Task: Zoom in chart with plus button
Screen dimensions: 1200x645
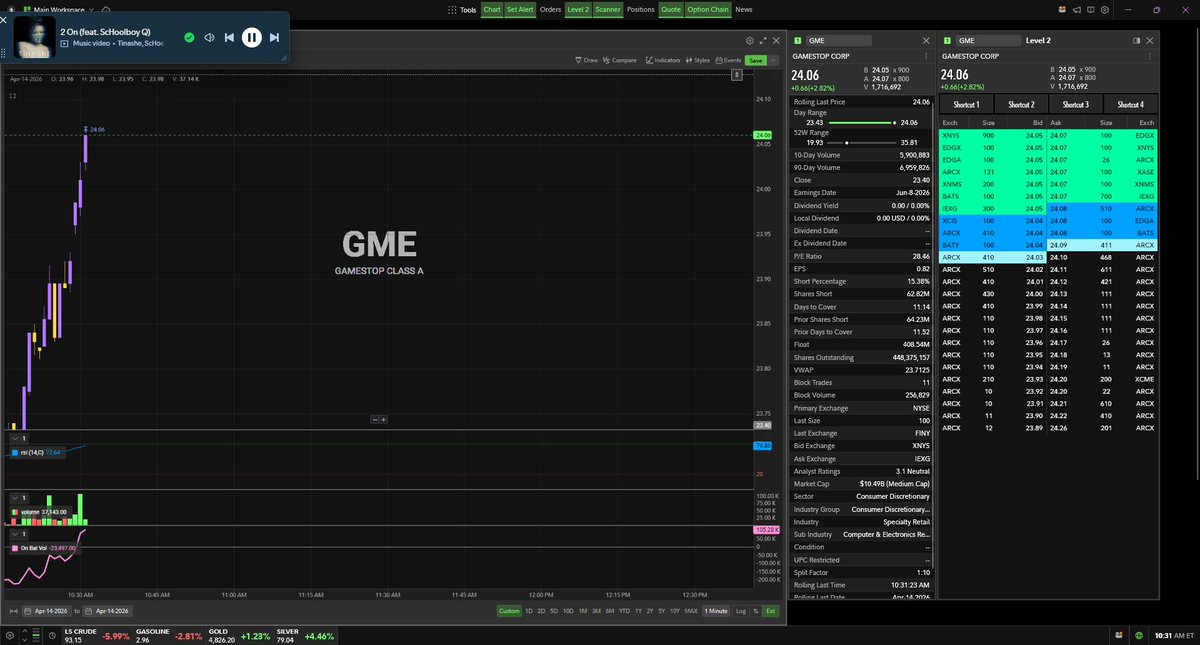Action: coord(383,420)
